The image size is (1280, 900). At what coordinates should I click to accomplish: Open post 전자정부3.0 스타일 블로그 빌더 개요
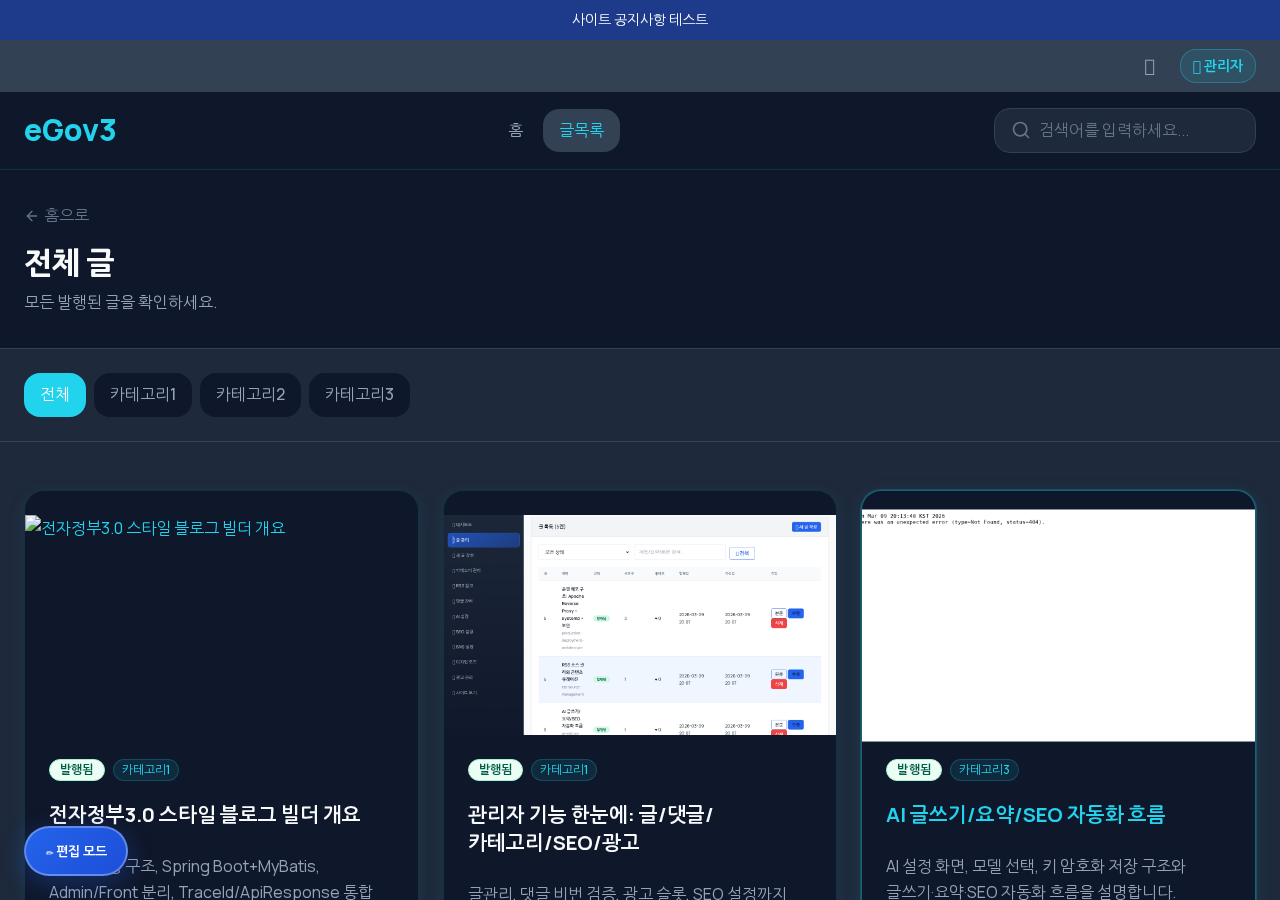[204, 814]
